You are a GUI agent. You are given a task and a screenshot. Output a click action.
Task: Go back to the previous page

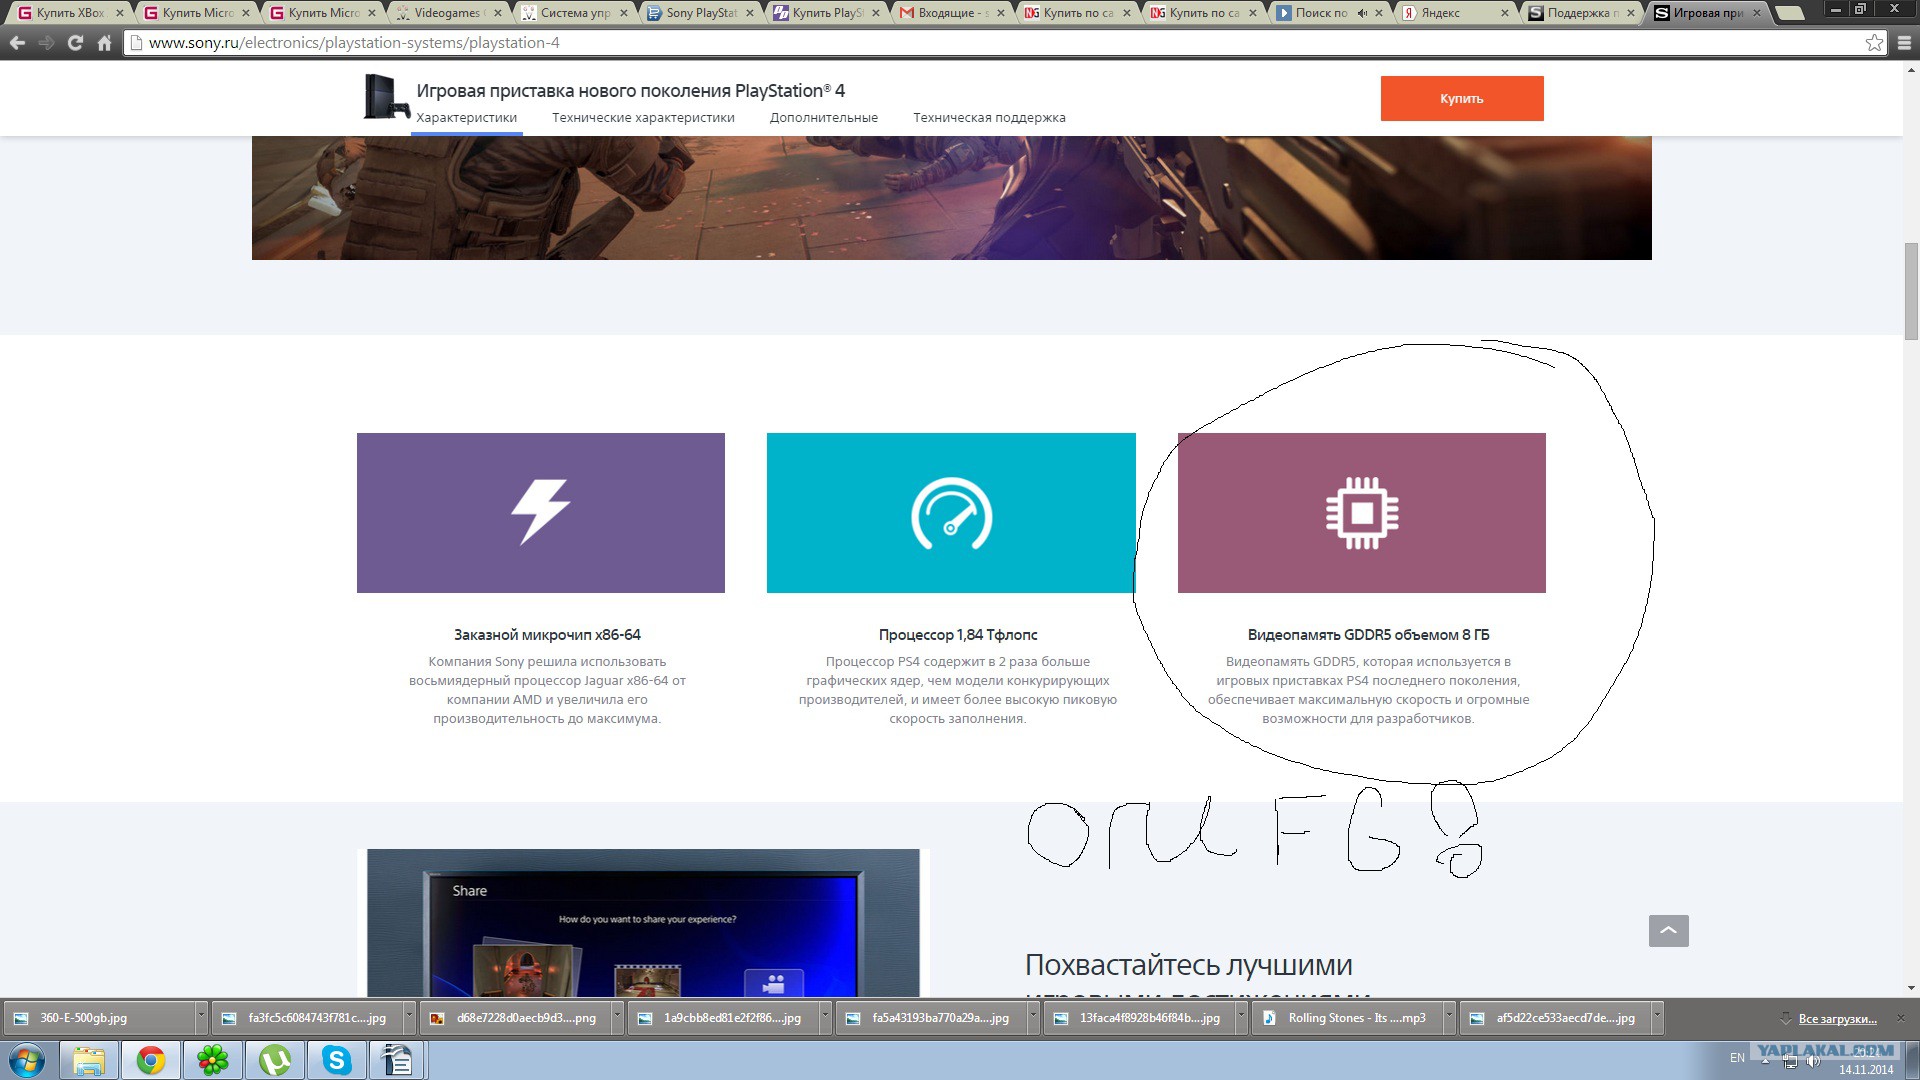(x=17, y=43)
